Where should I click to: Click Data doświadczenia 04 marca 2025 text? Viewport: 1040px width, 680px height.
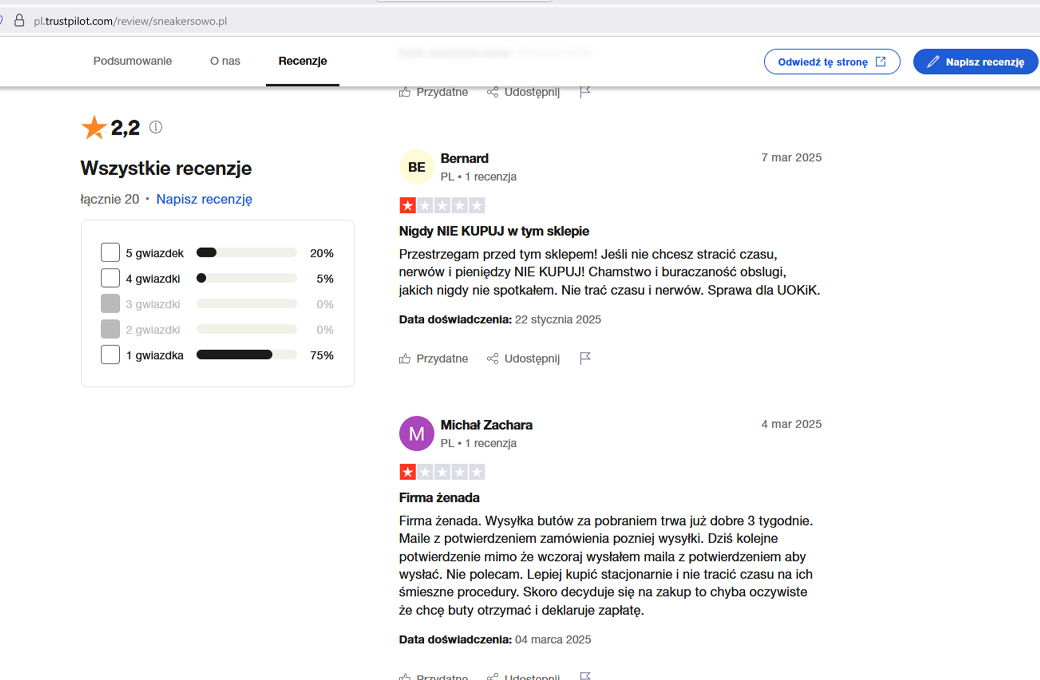tap(495, 640)
